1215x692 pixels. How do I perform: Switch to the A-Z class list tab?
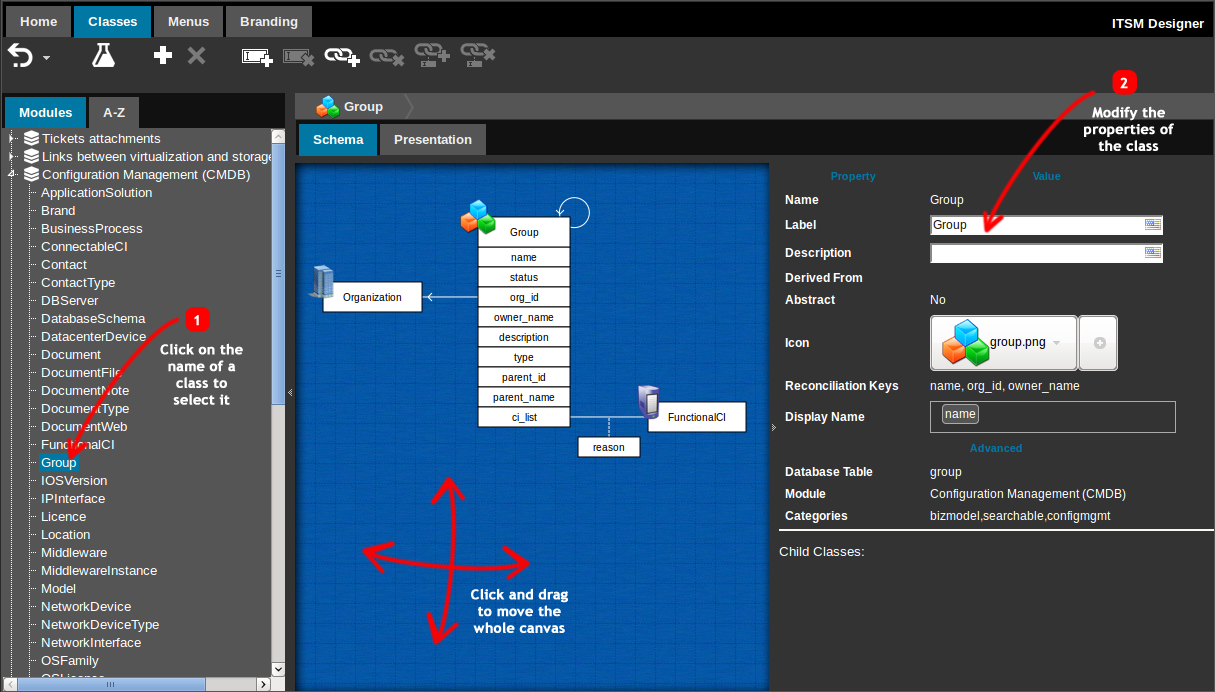114,113
